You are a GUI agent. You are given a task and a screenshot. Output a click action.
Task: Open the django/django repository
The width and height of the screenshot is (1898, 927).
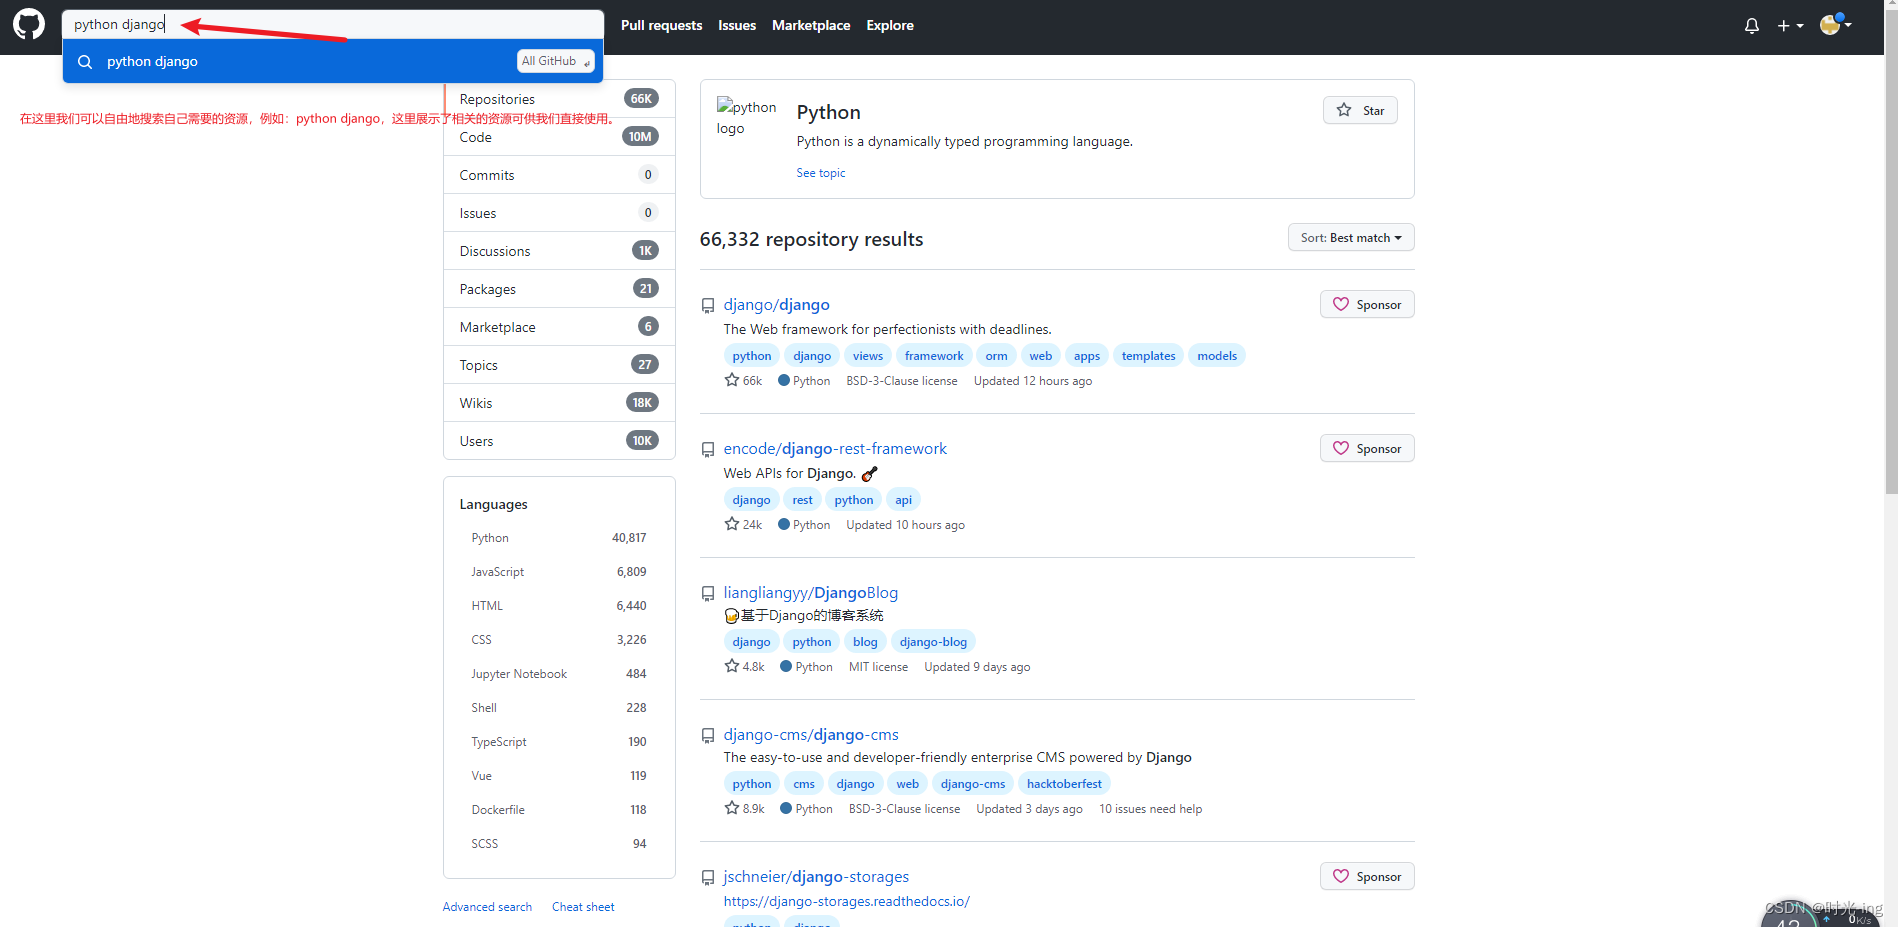(x=776, y=305)
